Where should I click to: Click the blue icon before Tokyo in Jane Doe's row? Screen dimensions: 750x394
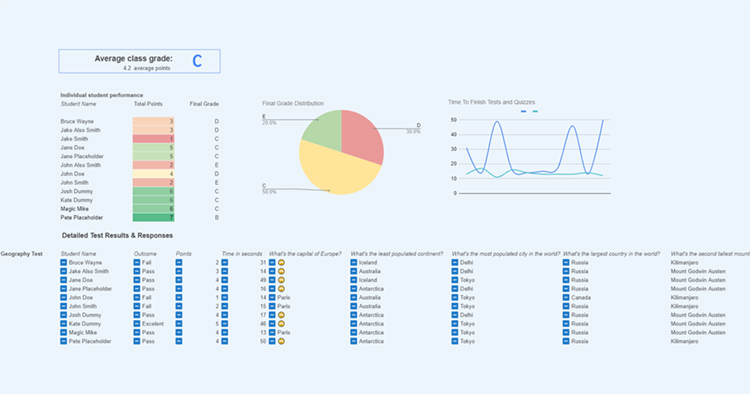(455, 280)
